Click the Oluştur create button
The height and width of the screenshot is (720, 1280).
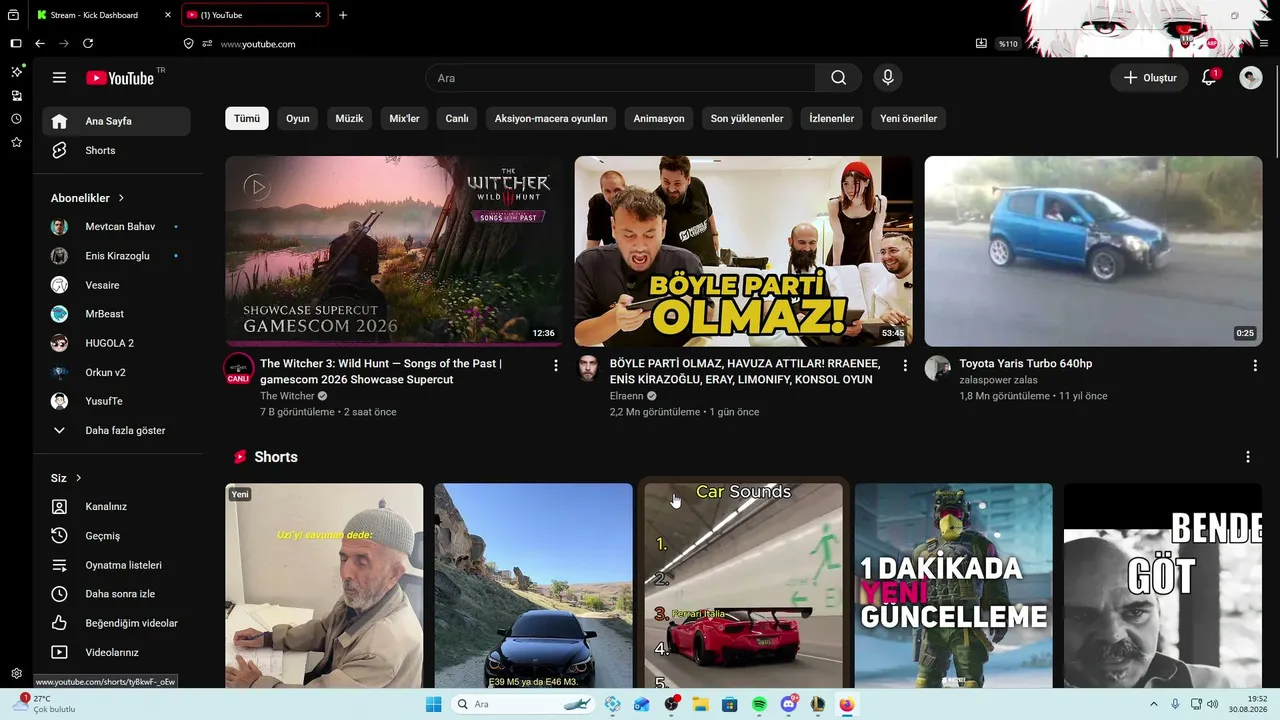[1150, 78]
